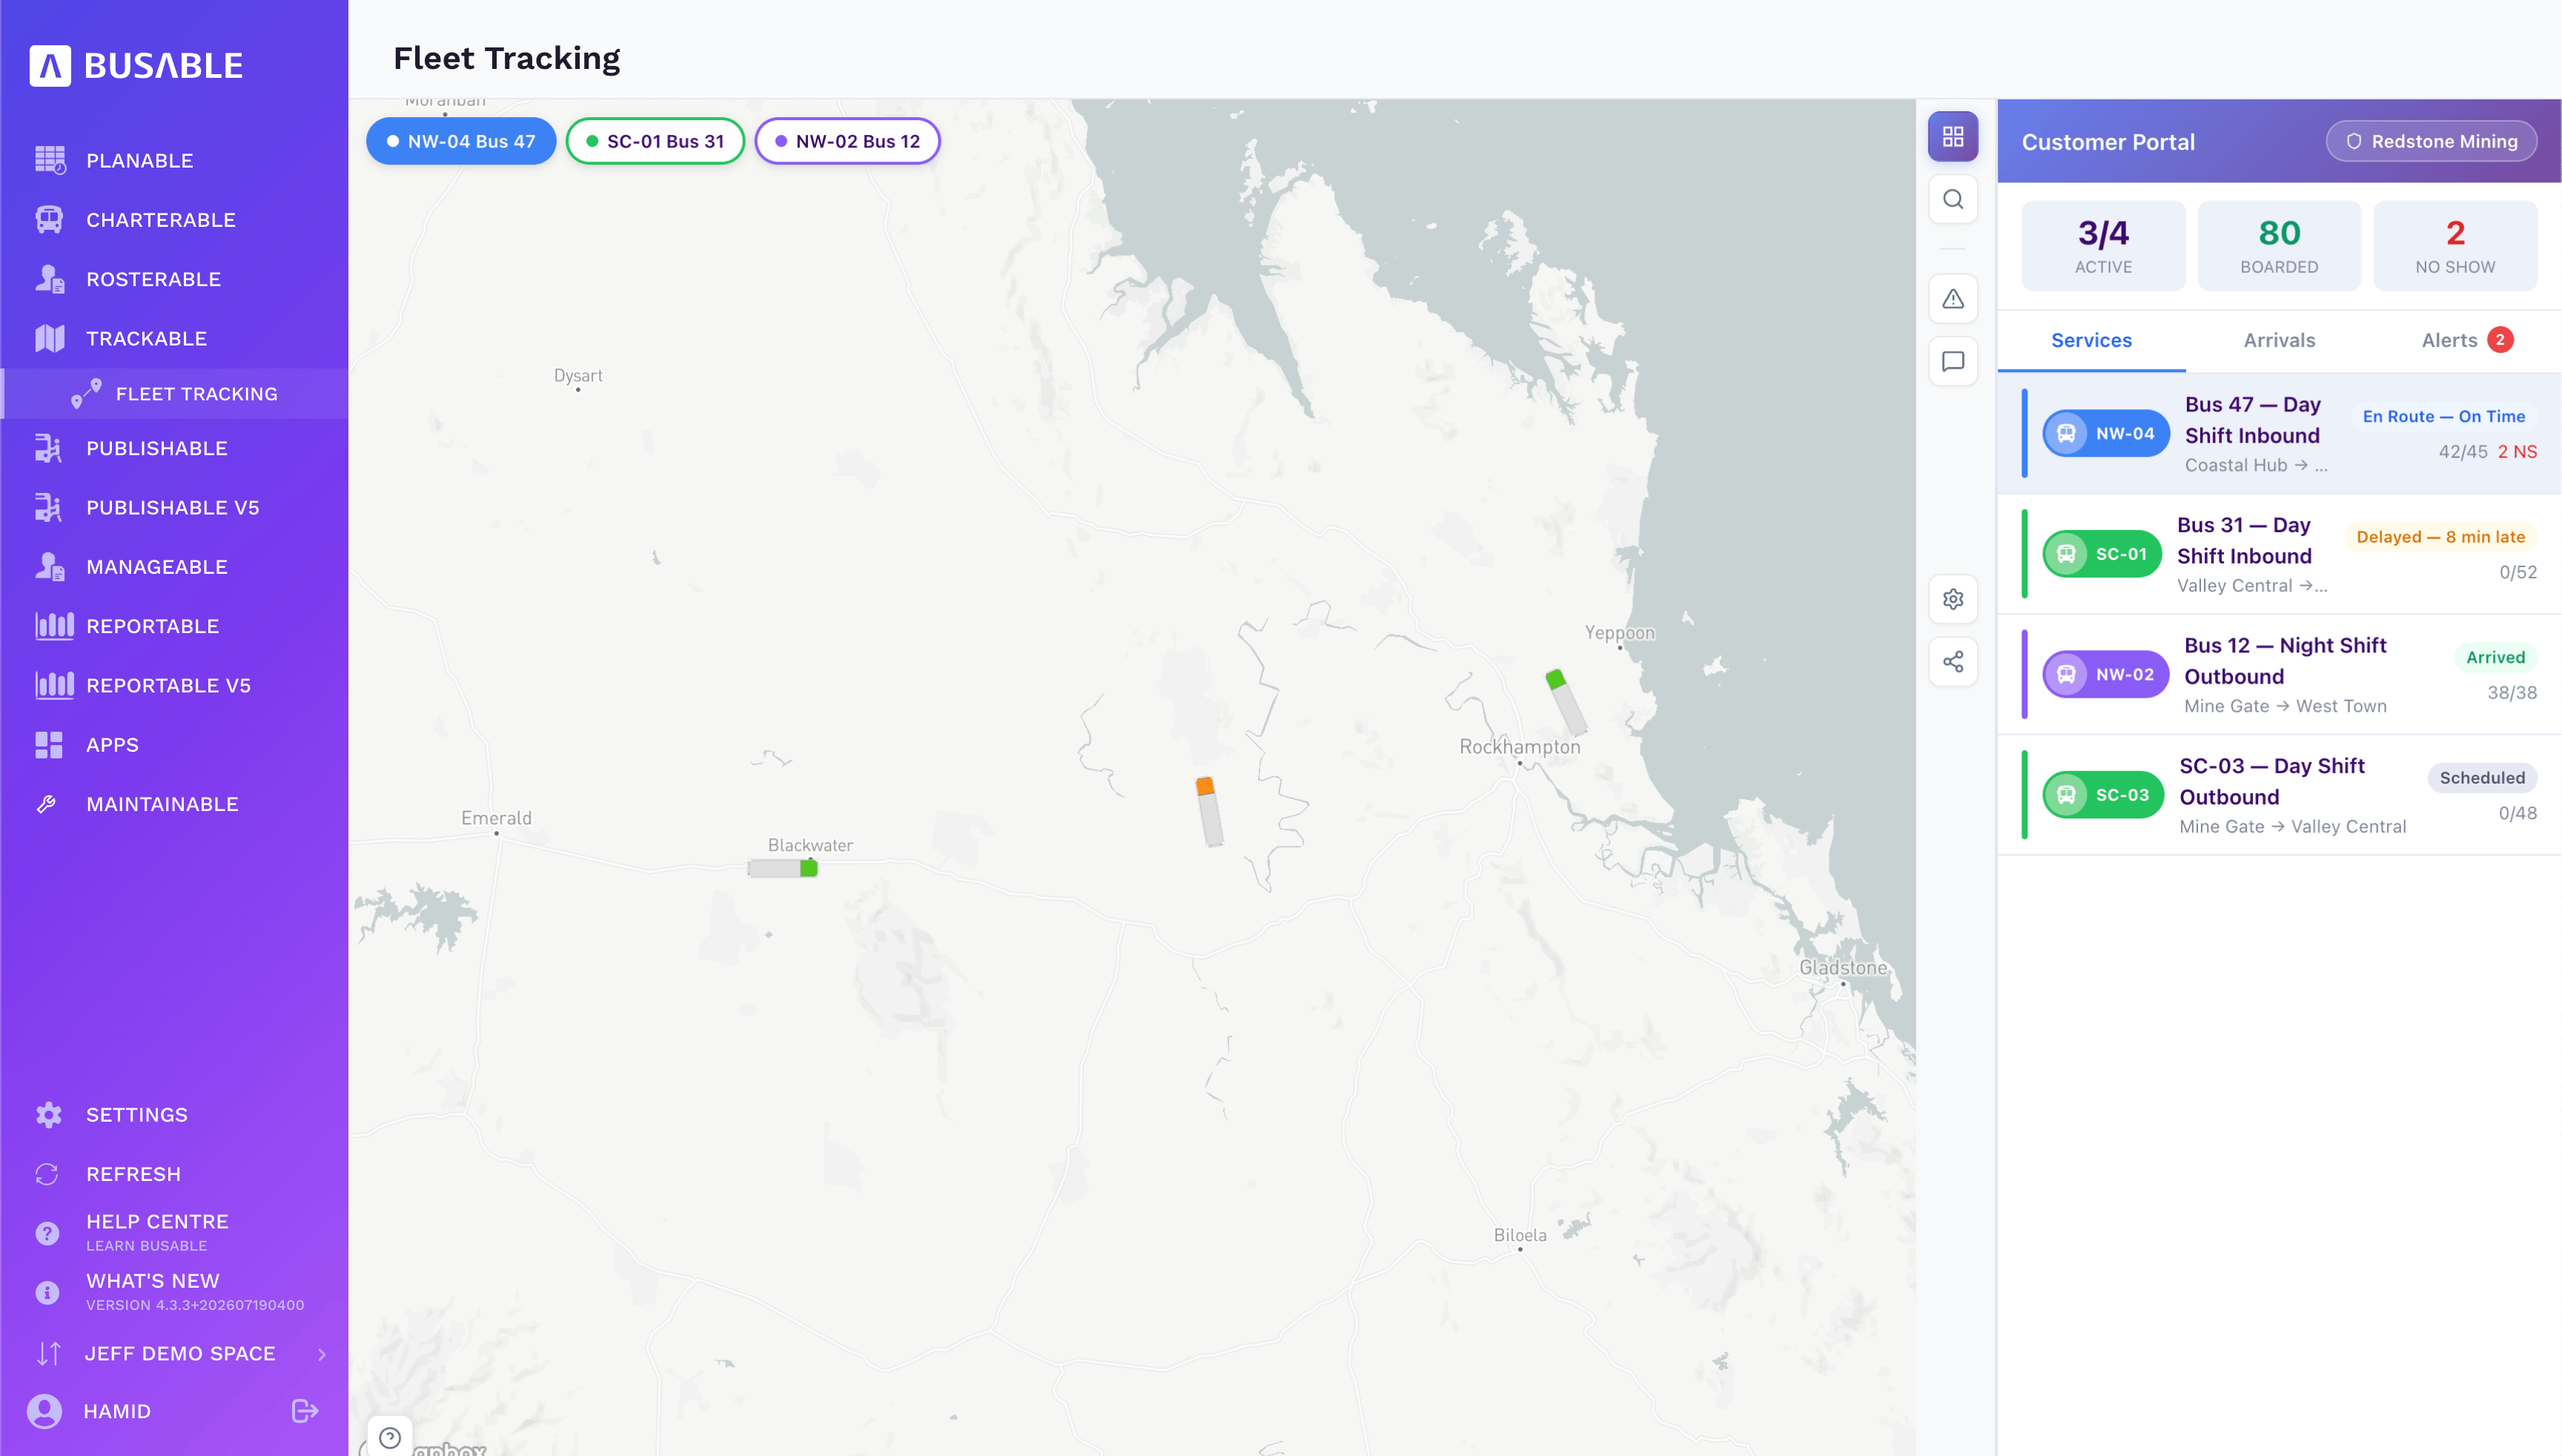This screenshot has height=1456, width=2562.
Task: Click the orange bus marker on map
Action: (1209, 811)
